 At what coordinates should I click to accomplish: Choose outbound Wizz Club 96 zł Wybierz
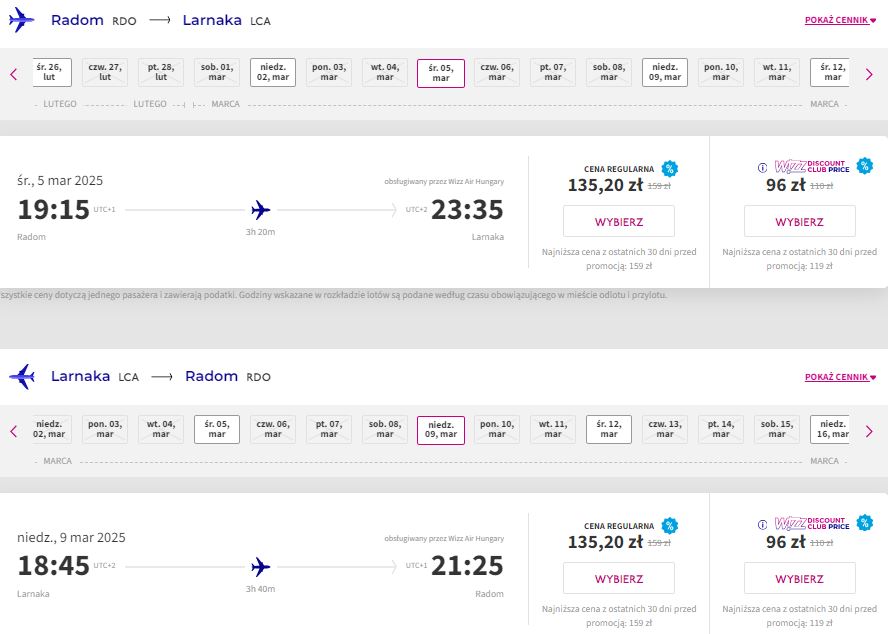point(800,222)
